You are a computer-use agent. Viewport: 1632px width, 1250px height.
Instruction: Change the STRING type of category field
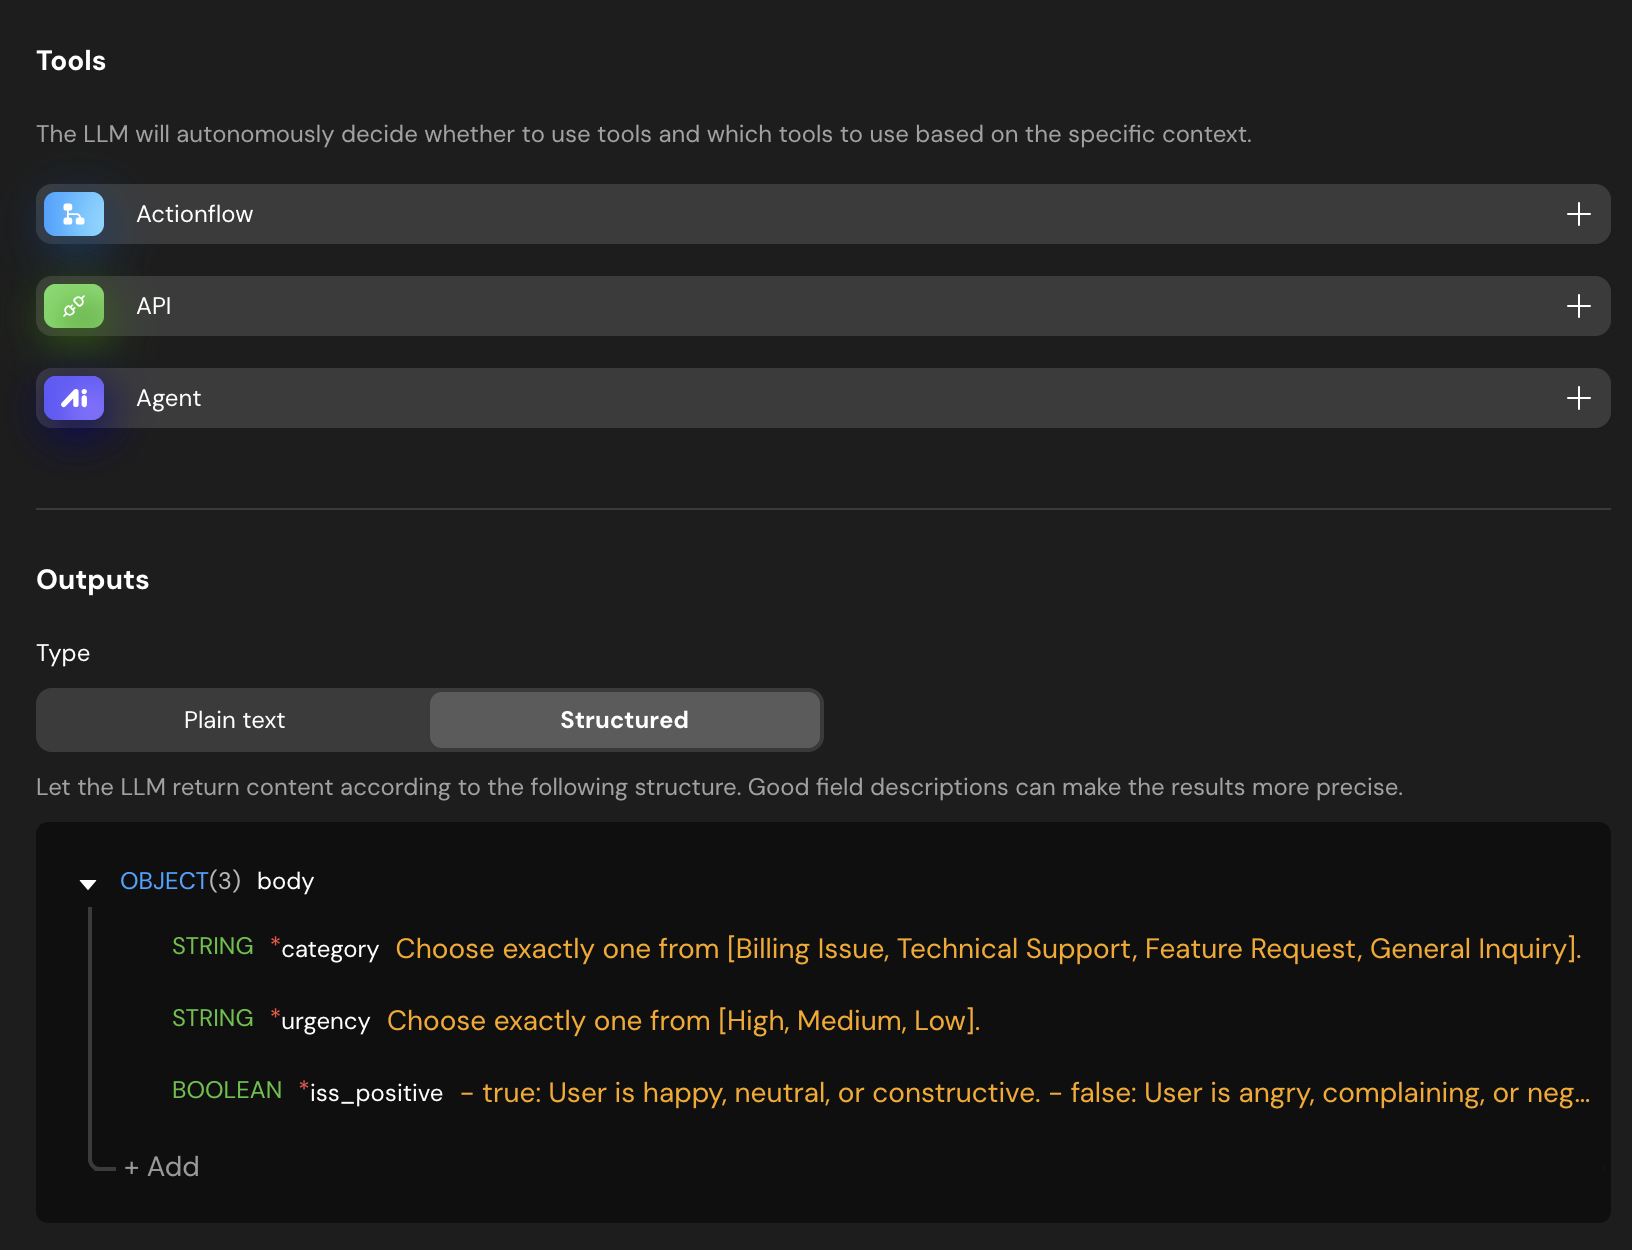(212, 946)
